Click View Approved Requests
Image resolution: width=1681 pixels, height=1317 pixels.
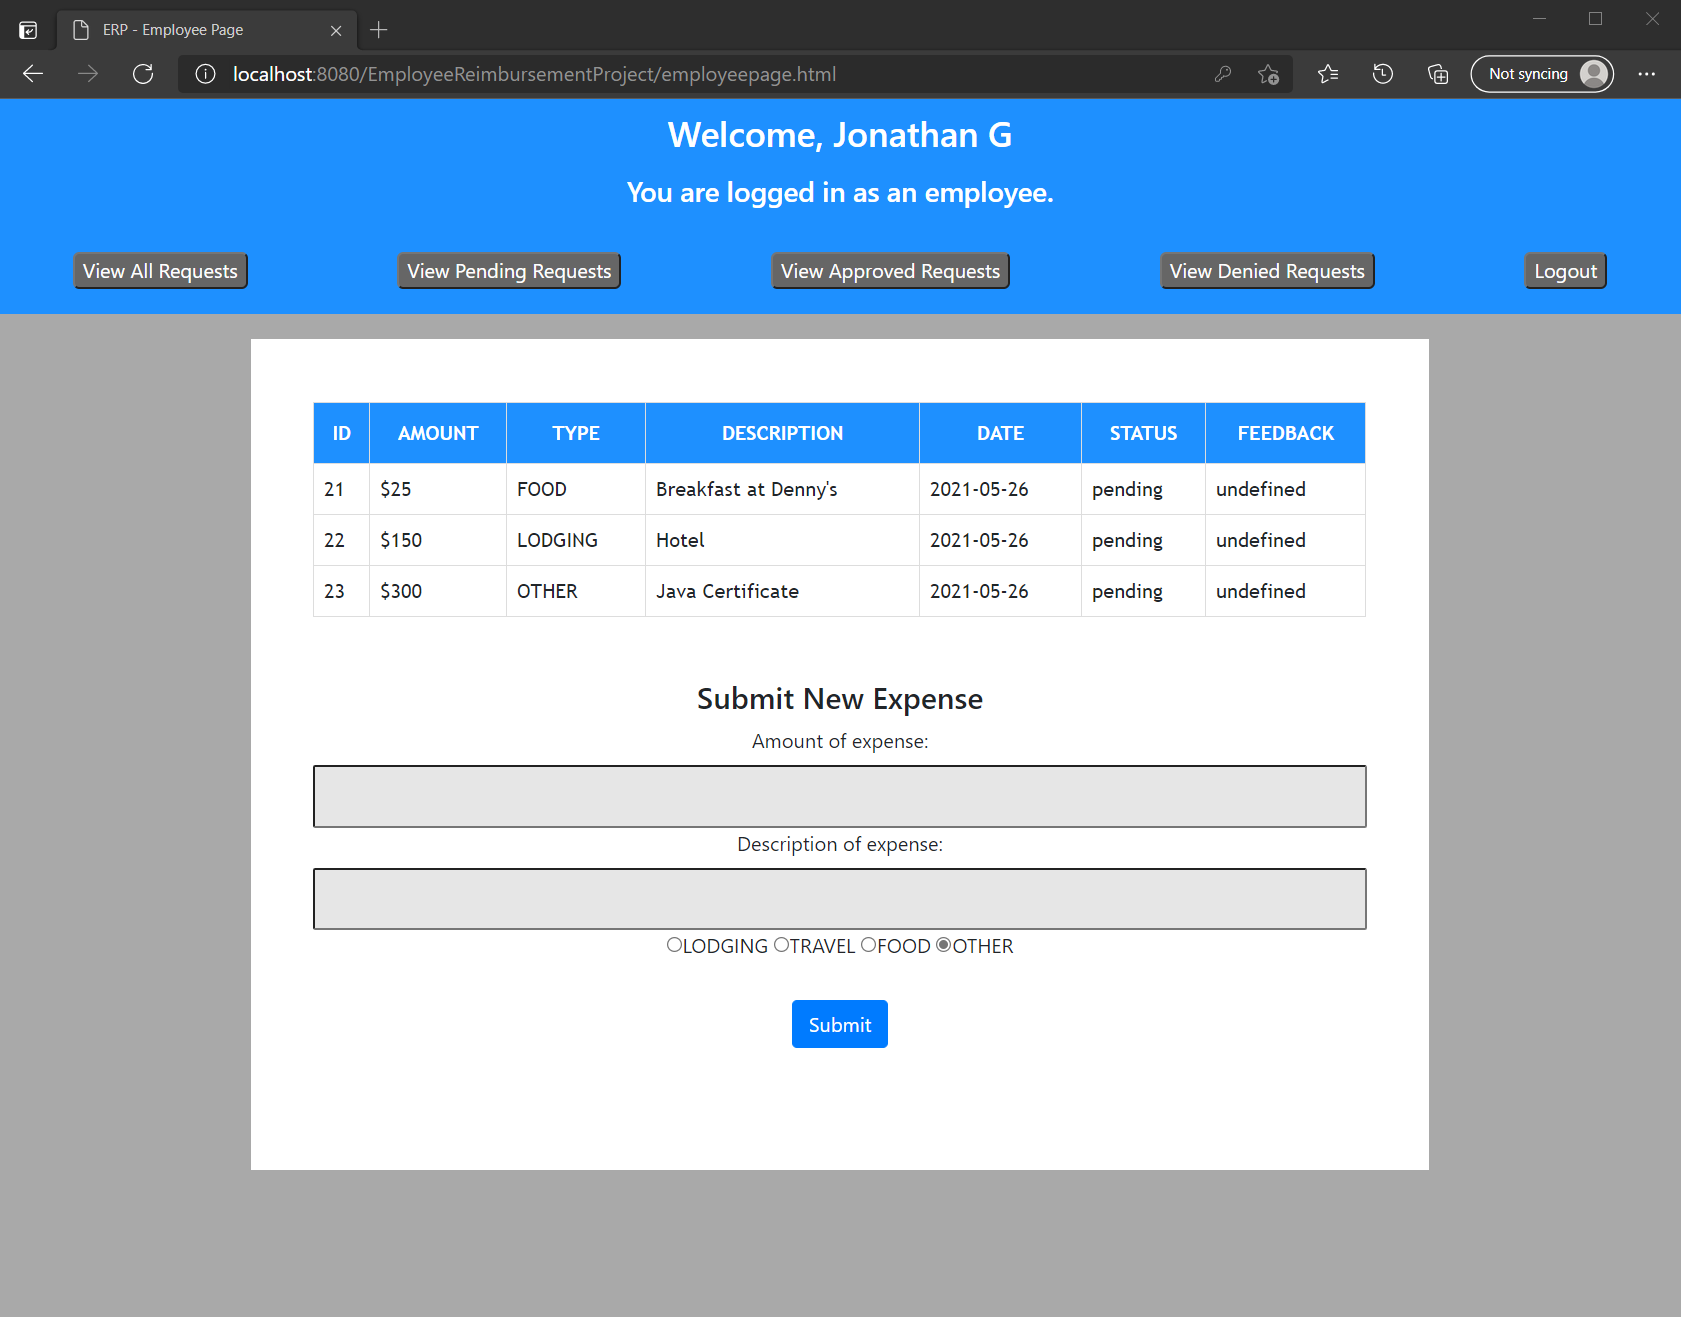889,270
